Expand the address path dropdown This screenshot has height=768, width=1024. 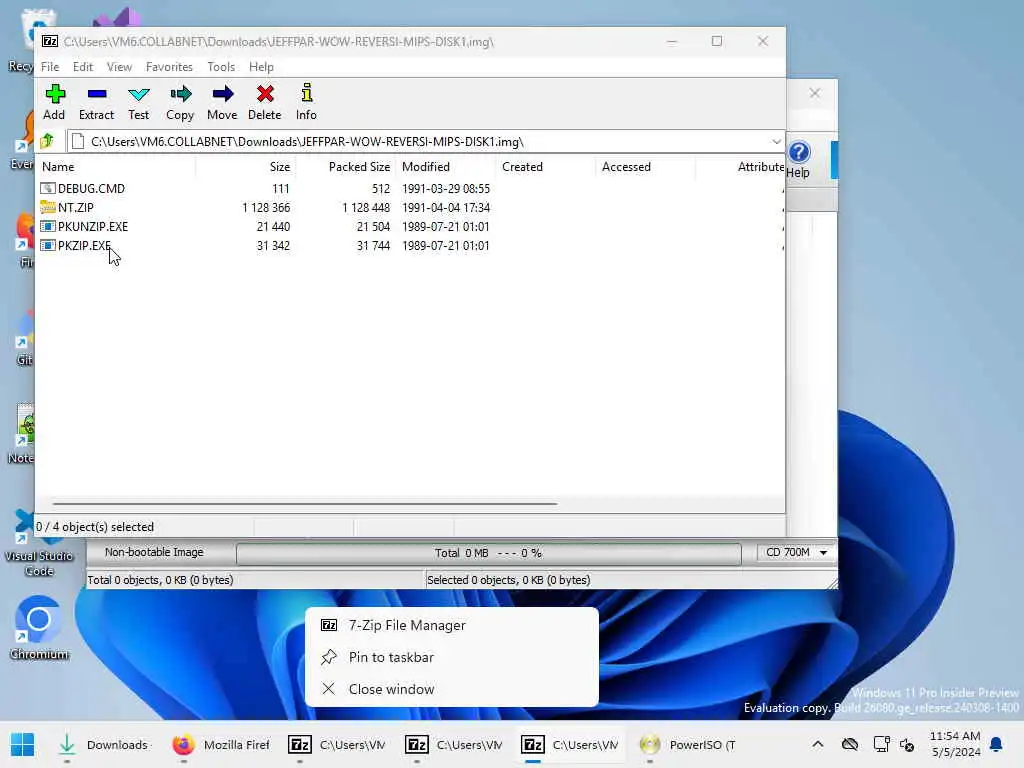click(776, 141)
